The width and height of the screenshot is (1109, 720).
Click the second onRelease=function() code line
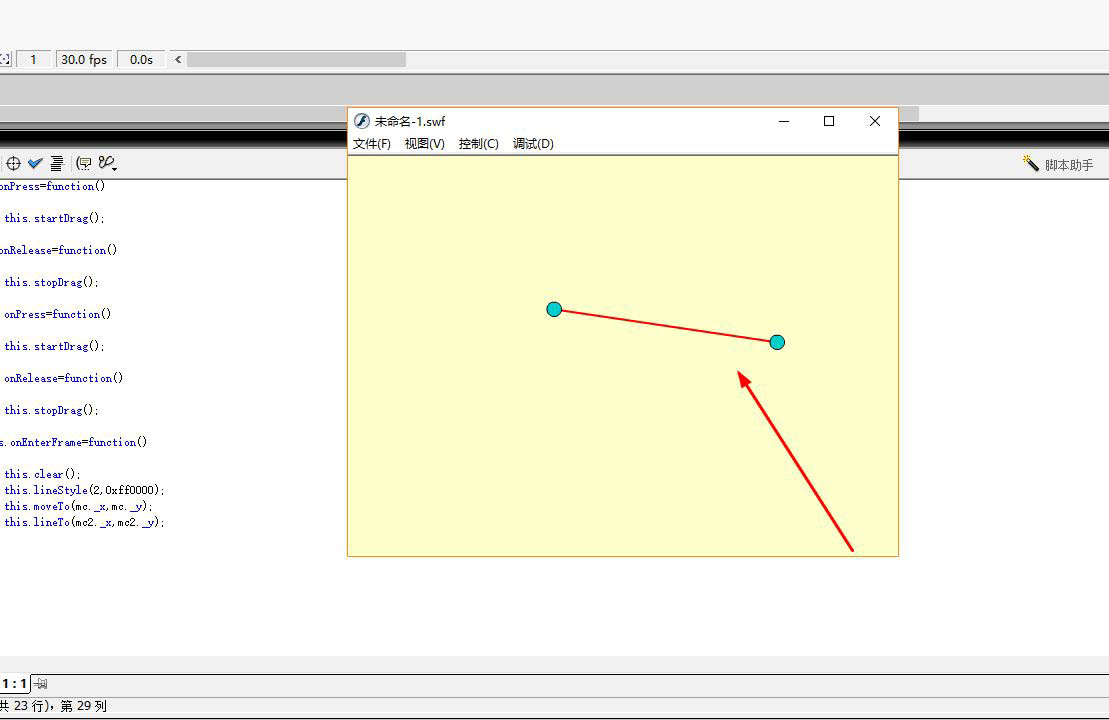point(64,378)
